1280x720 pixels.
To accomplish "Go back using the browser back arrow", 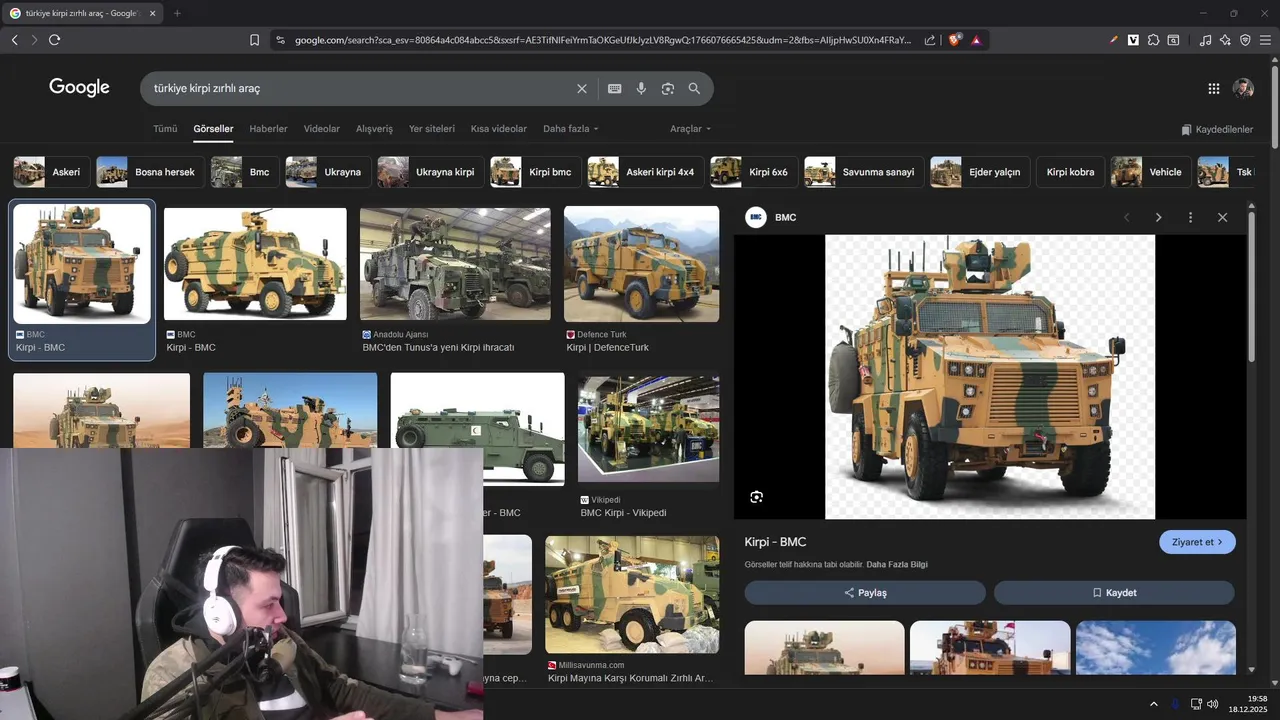I will (14, 40).
